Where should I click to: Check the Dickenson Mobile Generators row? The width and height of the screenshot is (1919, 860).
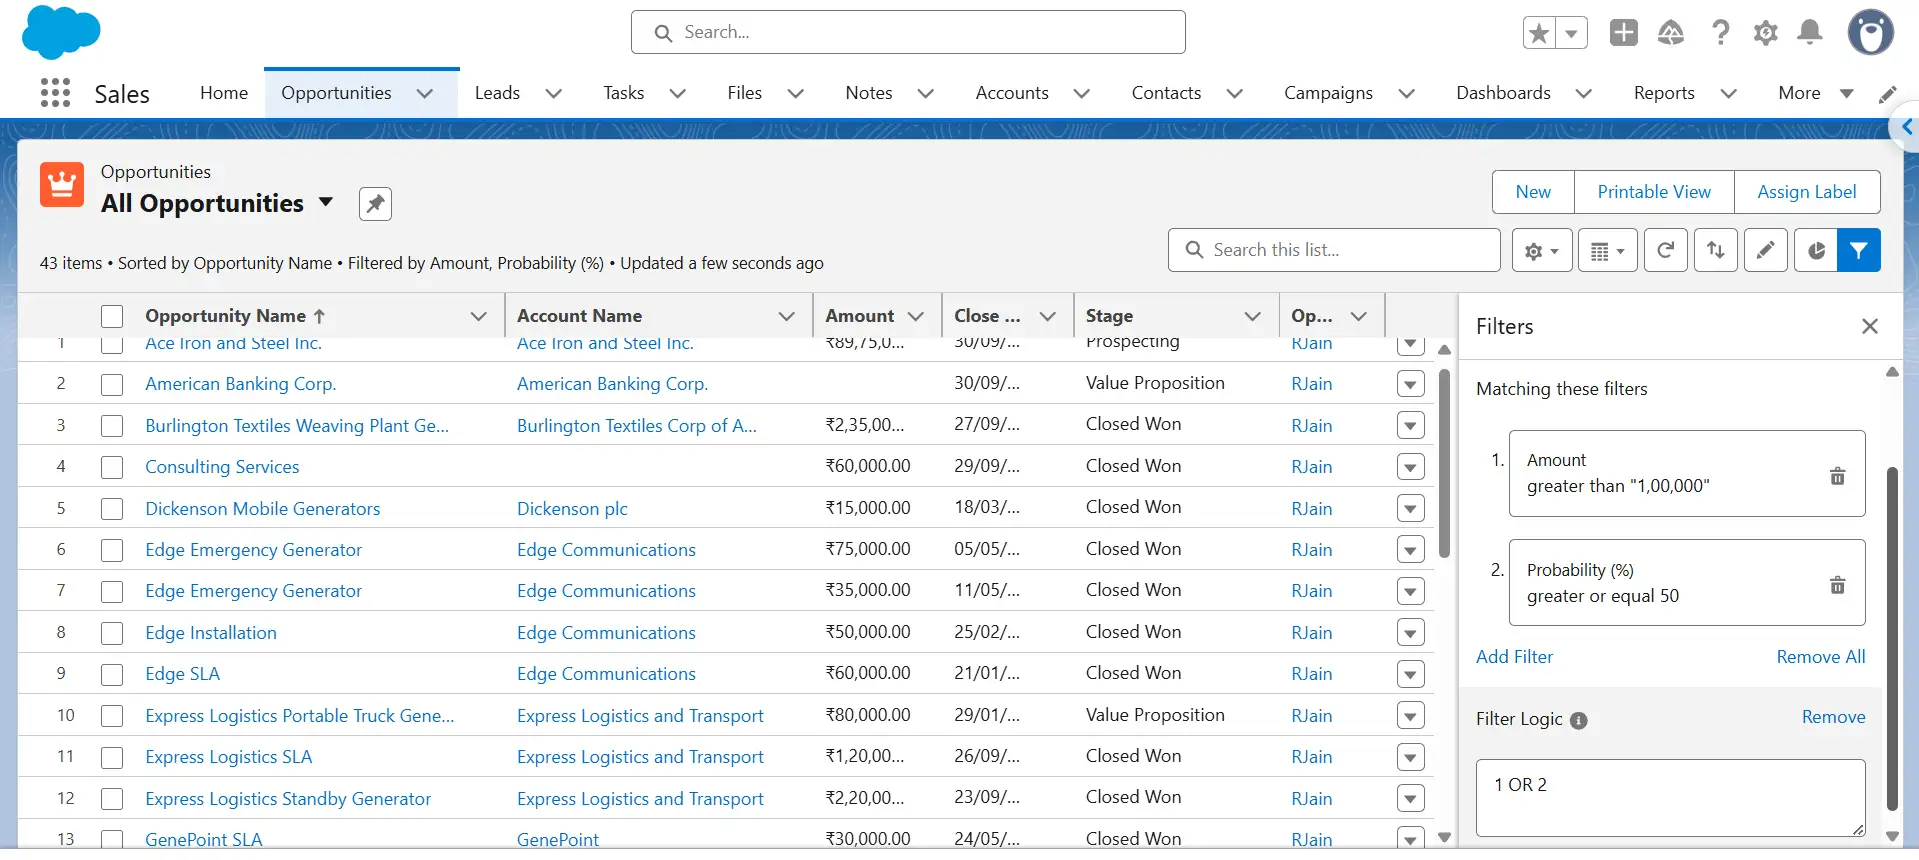coord(112,509)
